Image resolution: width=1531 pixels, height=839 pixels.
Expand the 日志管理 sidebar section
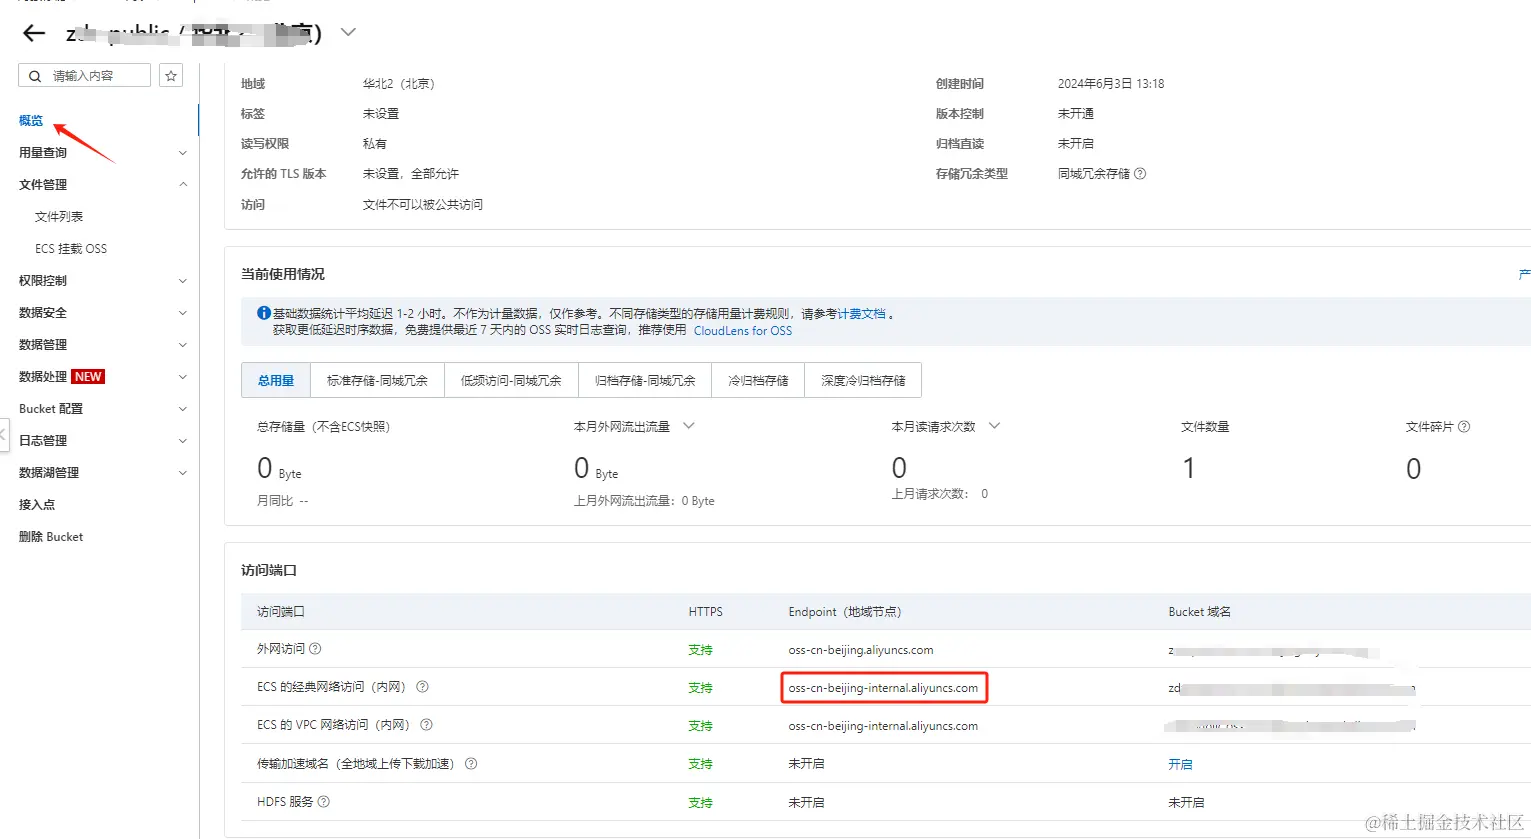[x=102, y=441]
